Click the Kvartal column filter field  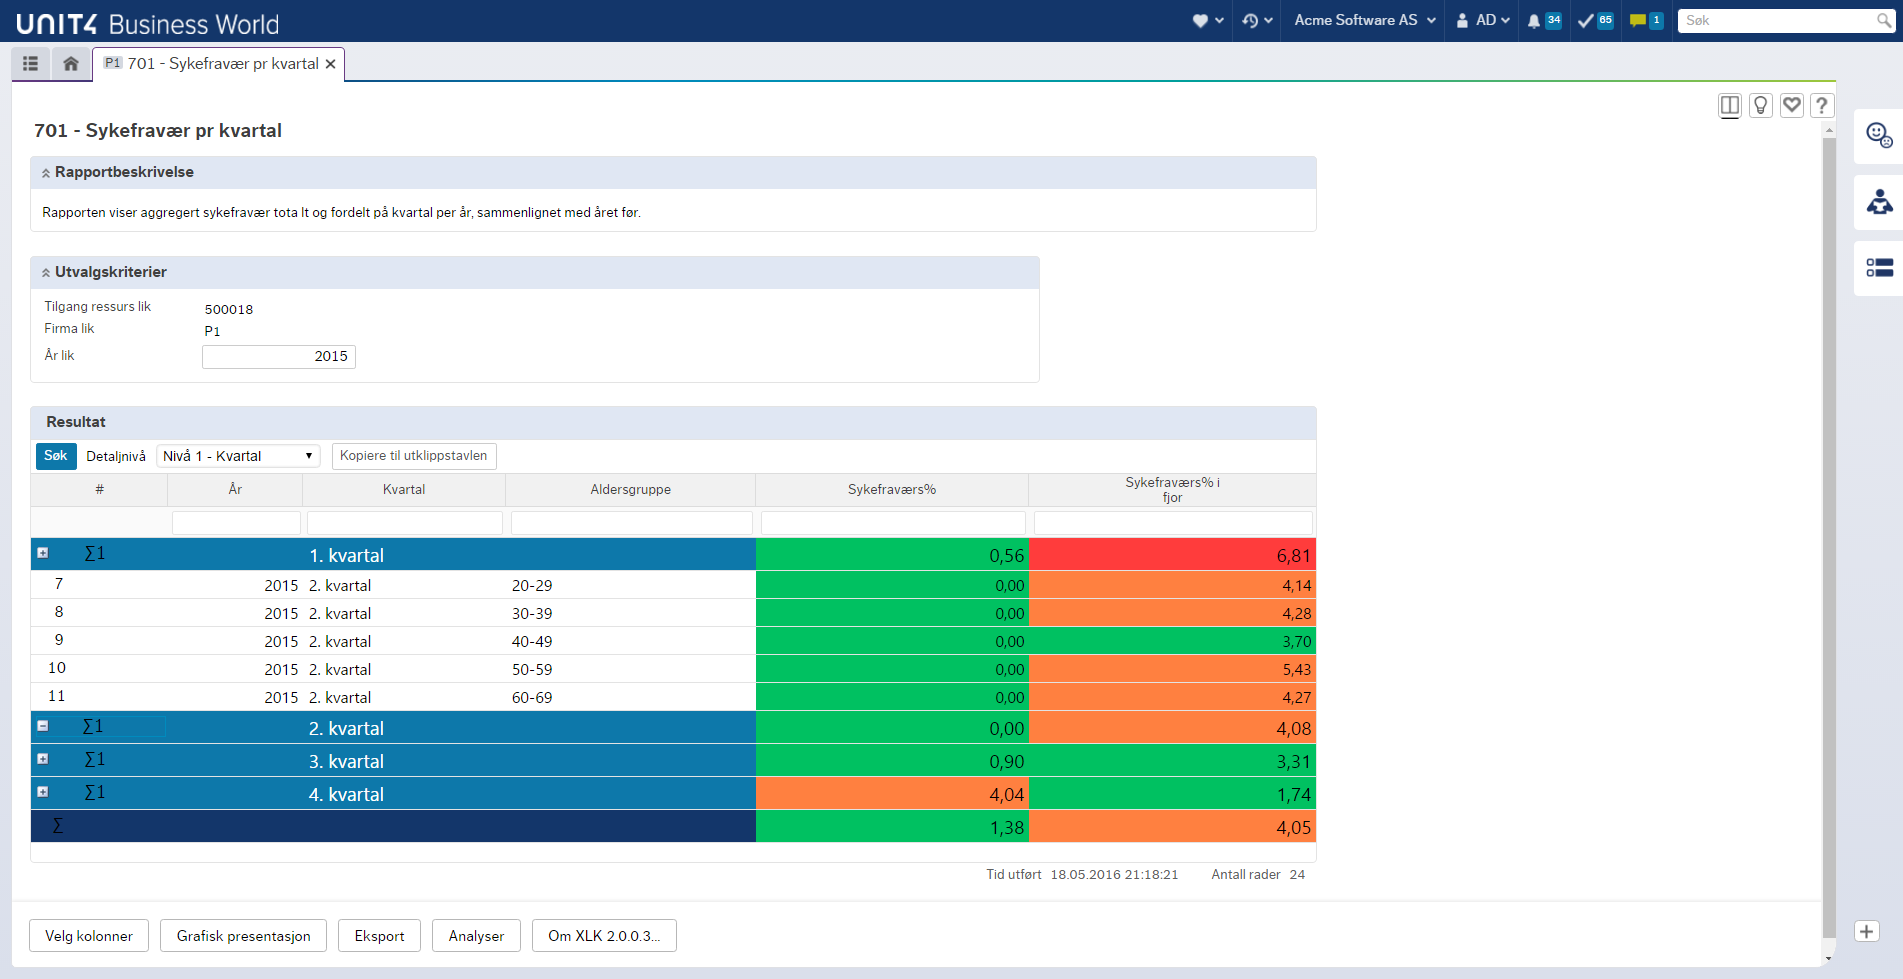point(405,523)
